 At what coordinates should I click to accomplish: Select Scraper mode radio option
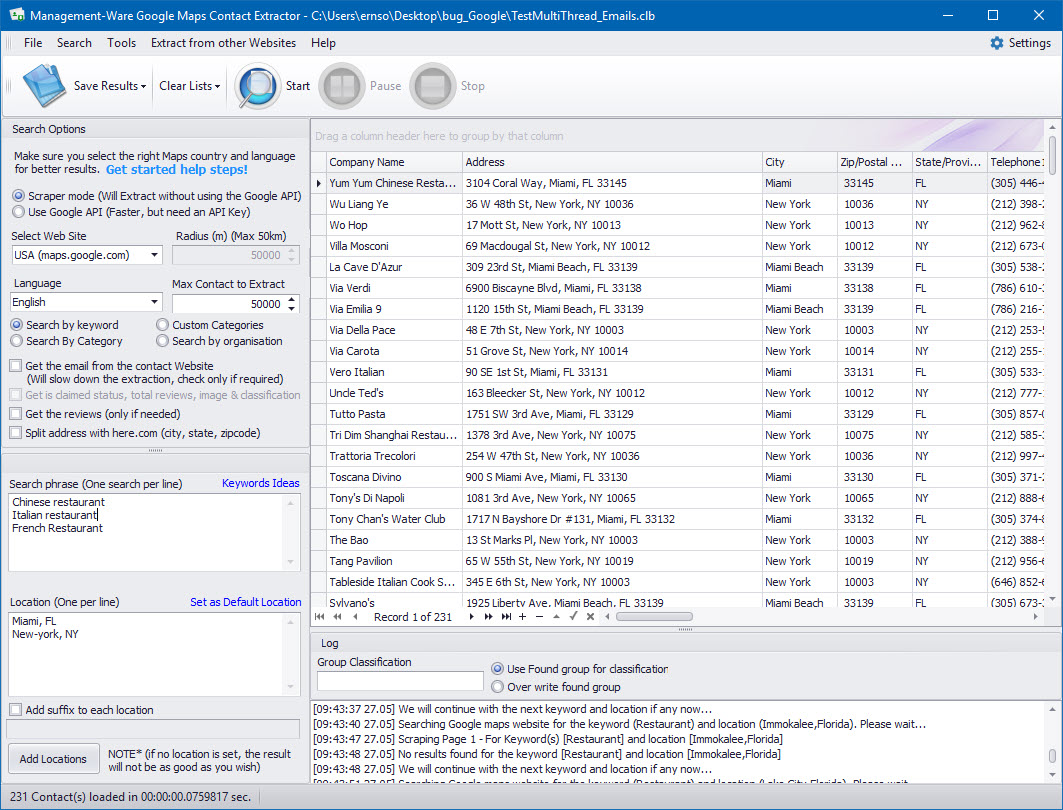pyautogui.click(x=18, y=196)
